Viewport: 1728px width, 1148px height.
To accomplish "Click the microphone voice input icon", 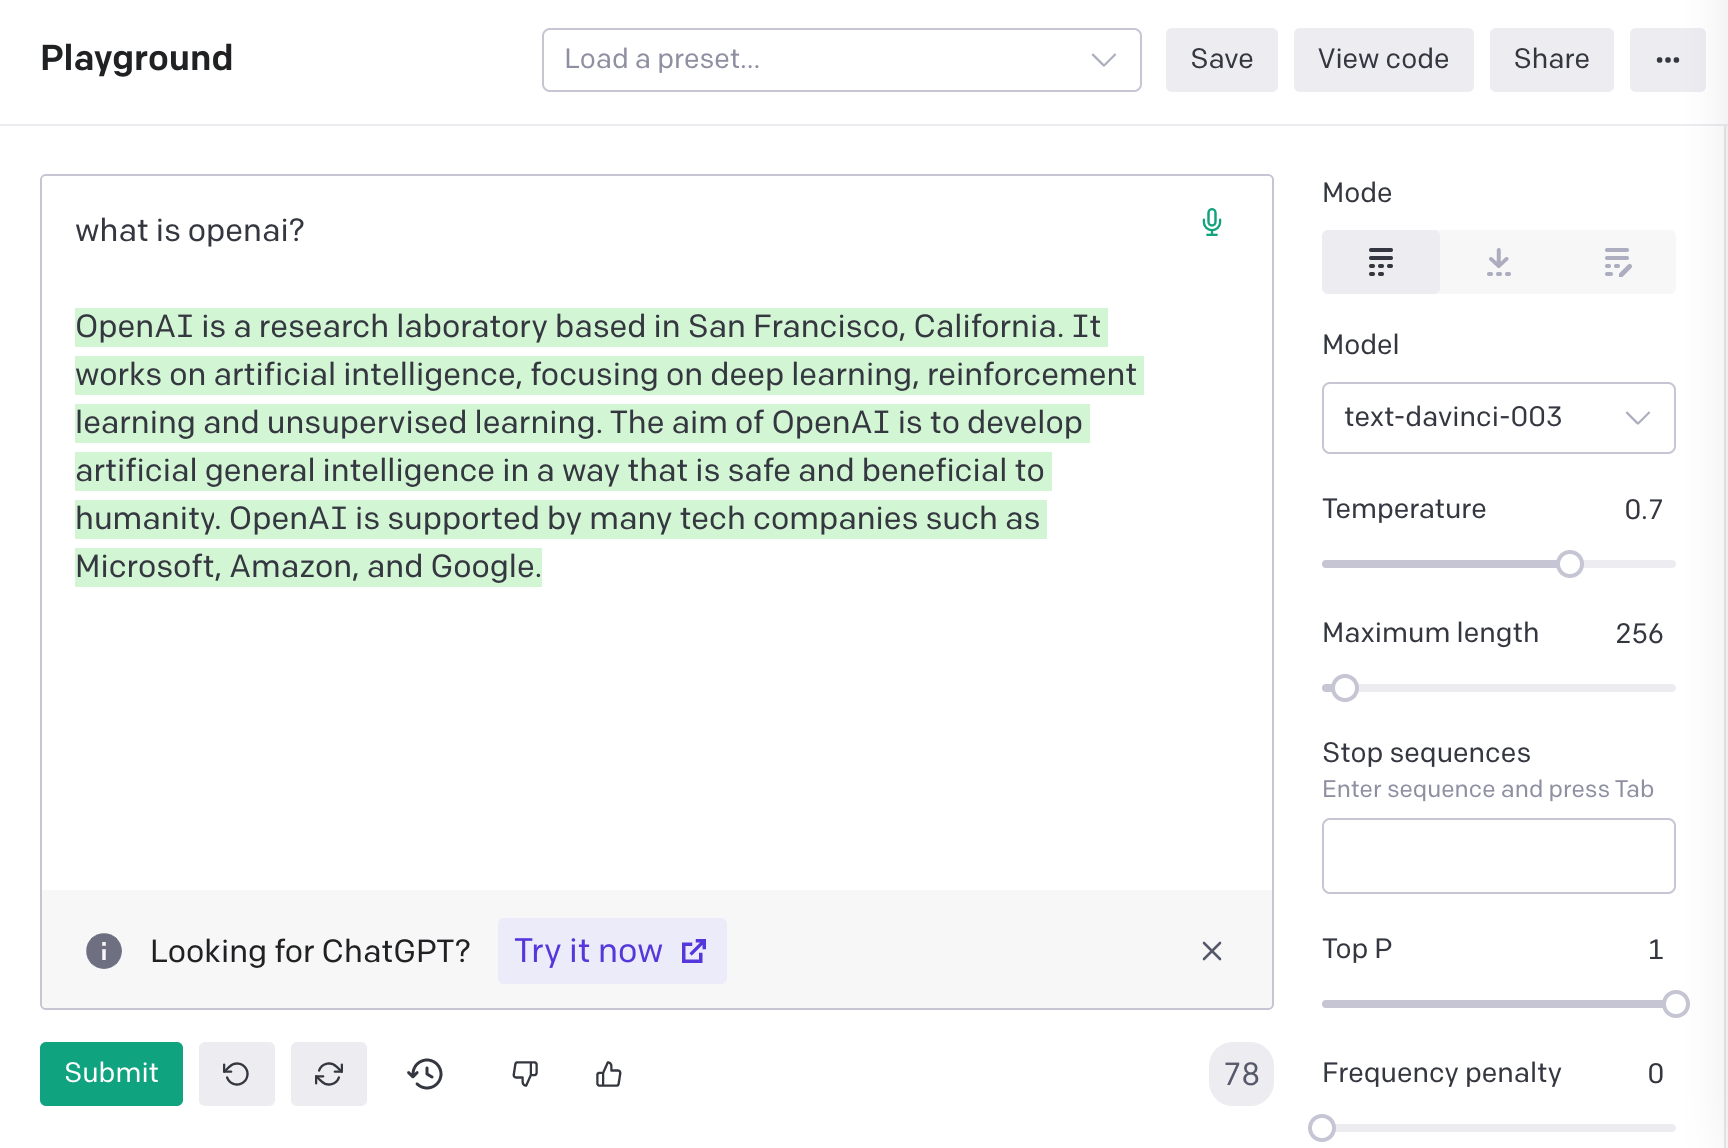I will coord(1211,222).
